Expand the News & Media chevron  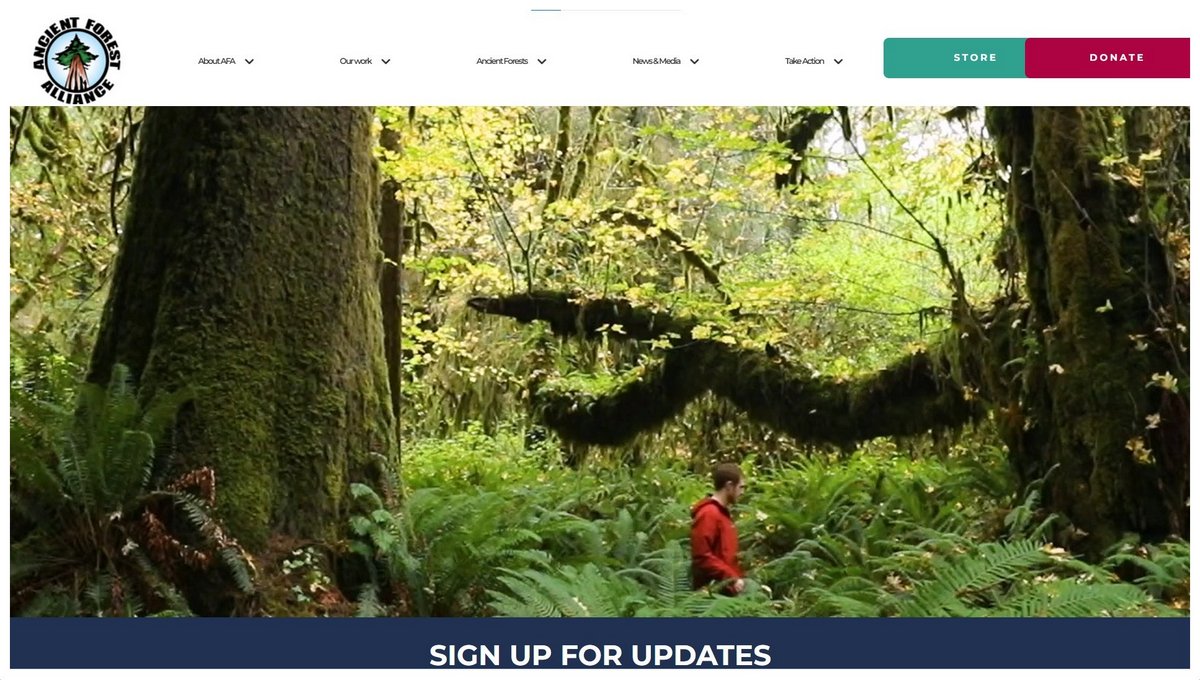click(x=694, y=62)
